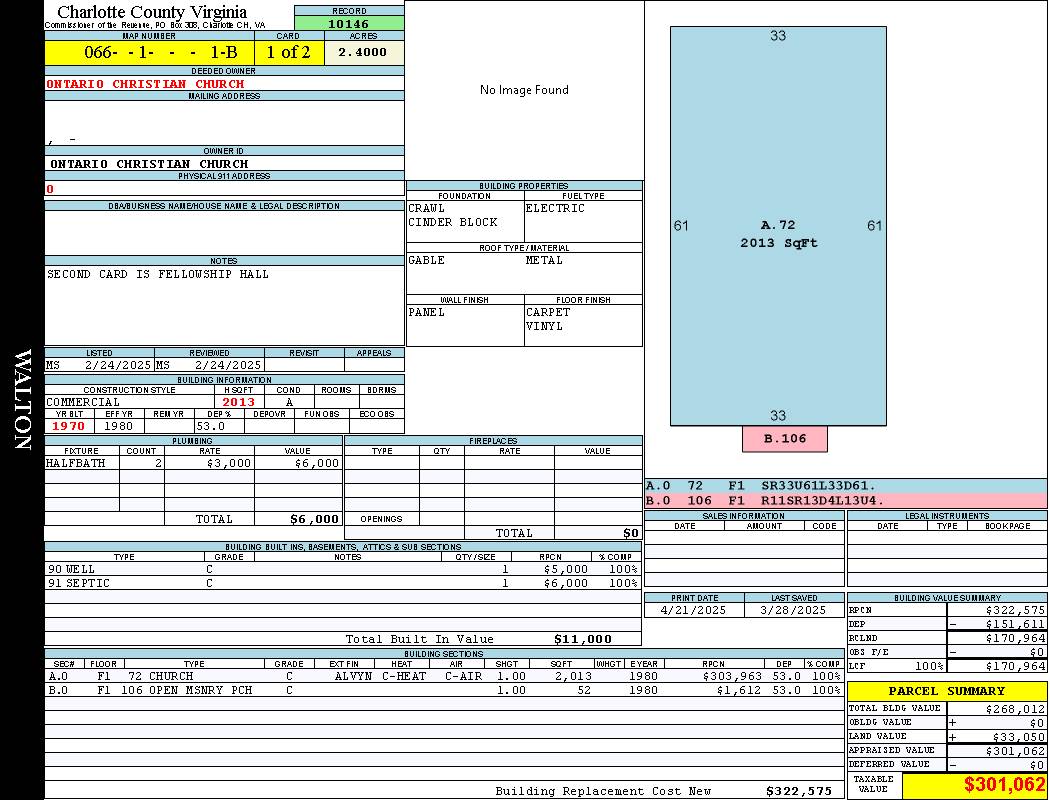Image resolution: width=1050 pixels, height=800 pixels.
Task: Select the print date 4/21/2025
Action: click(x=694, y=610)
